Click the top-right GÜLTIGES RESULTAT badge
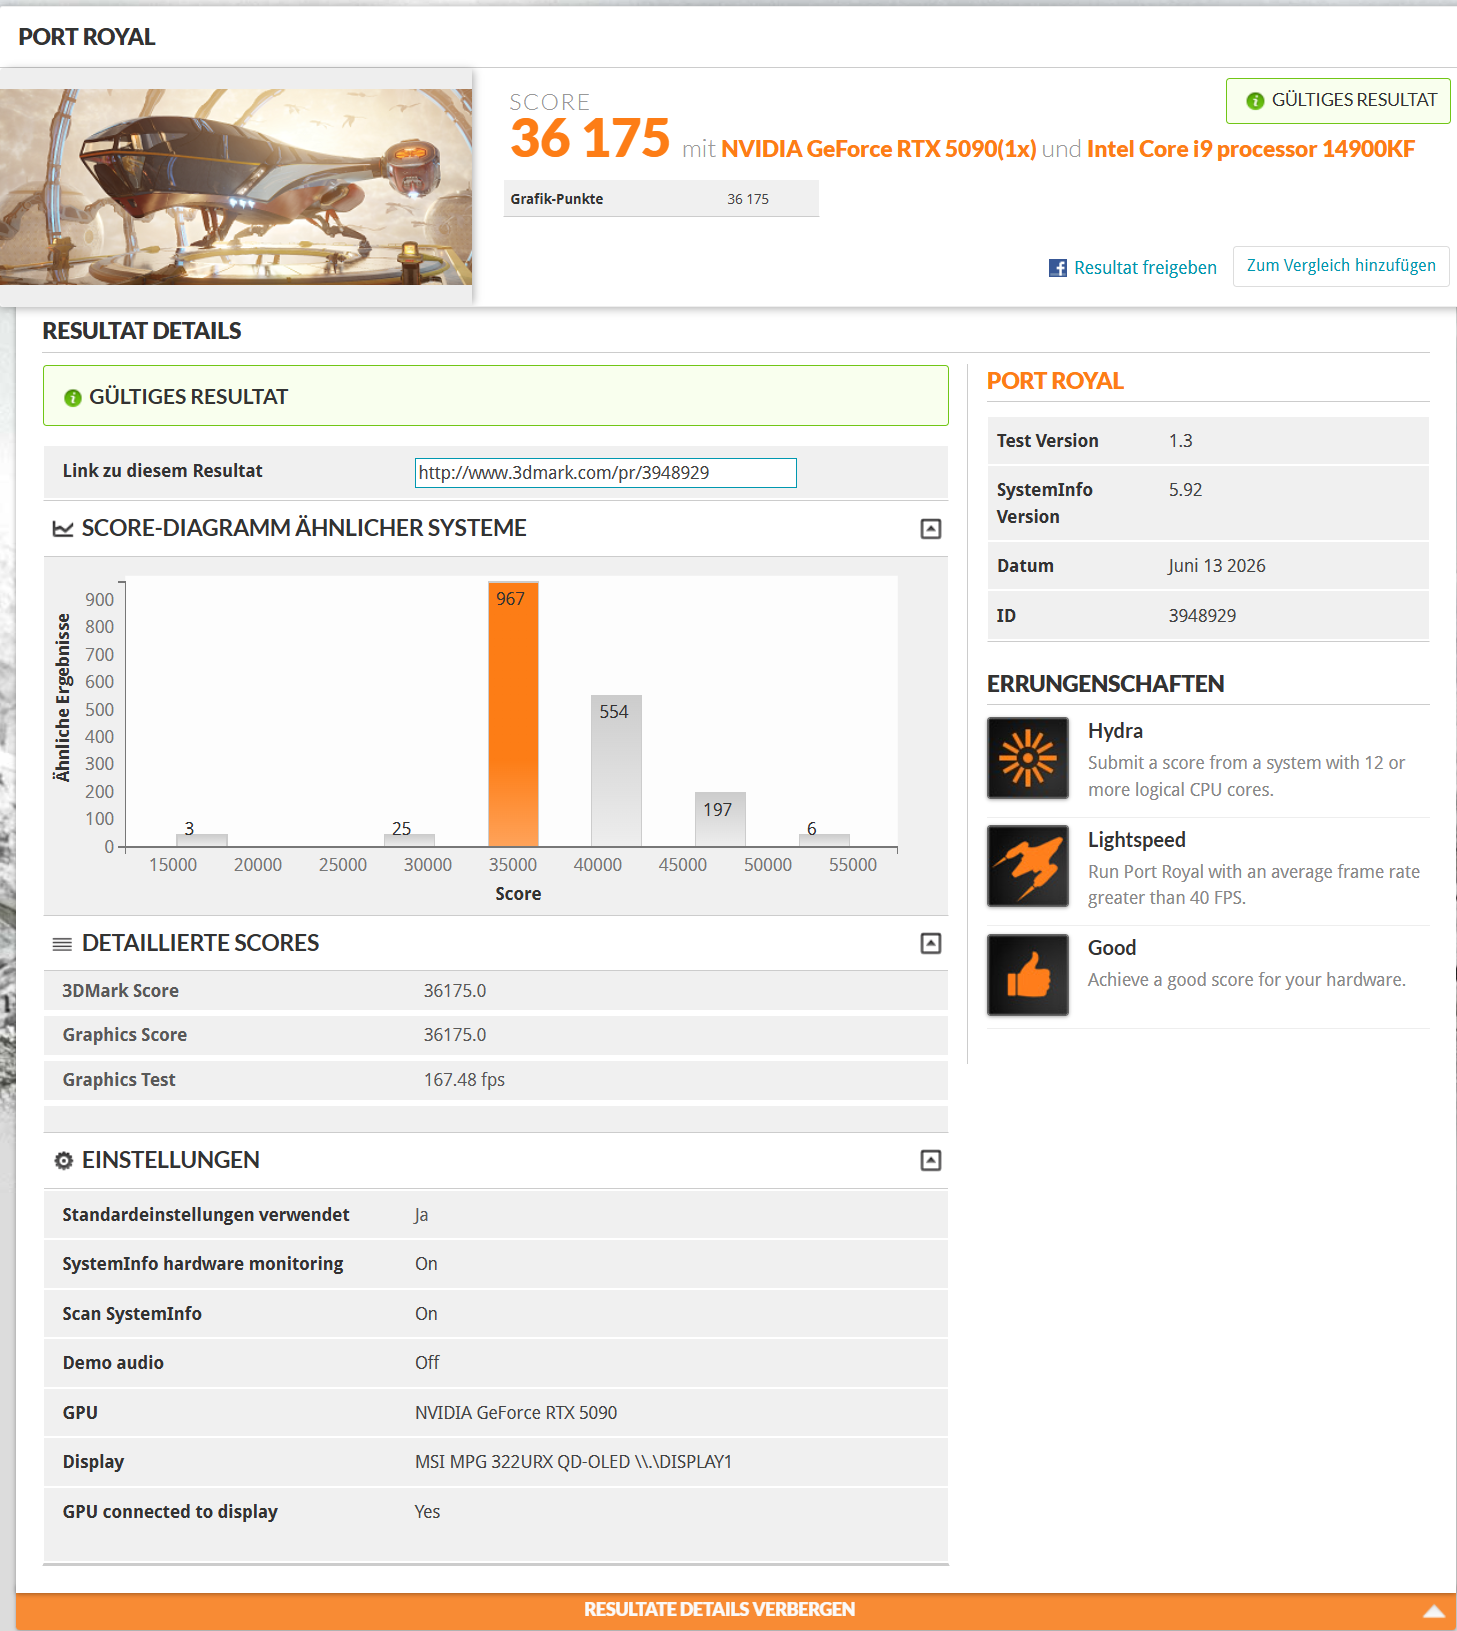 coord(1338,101)
